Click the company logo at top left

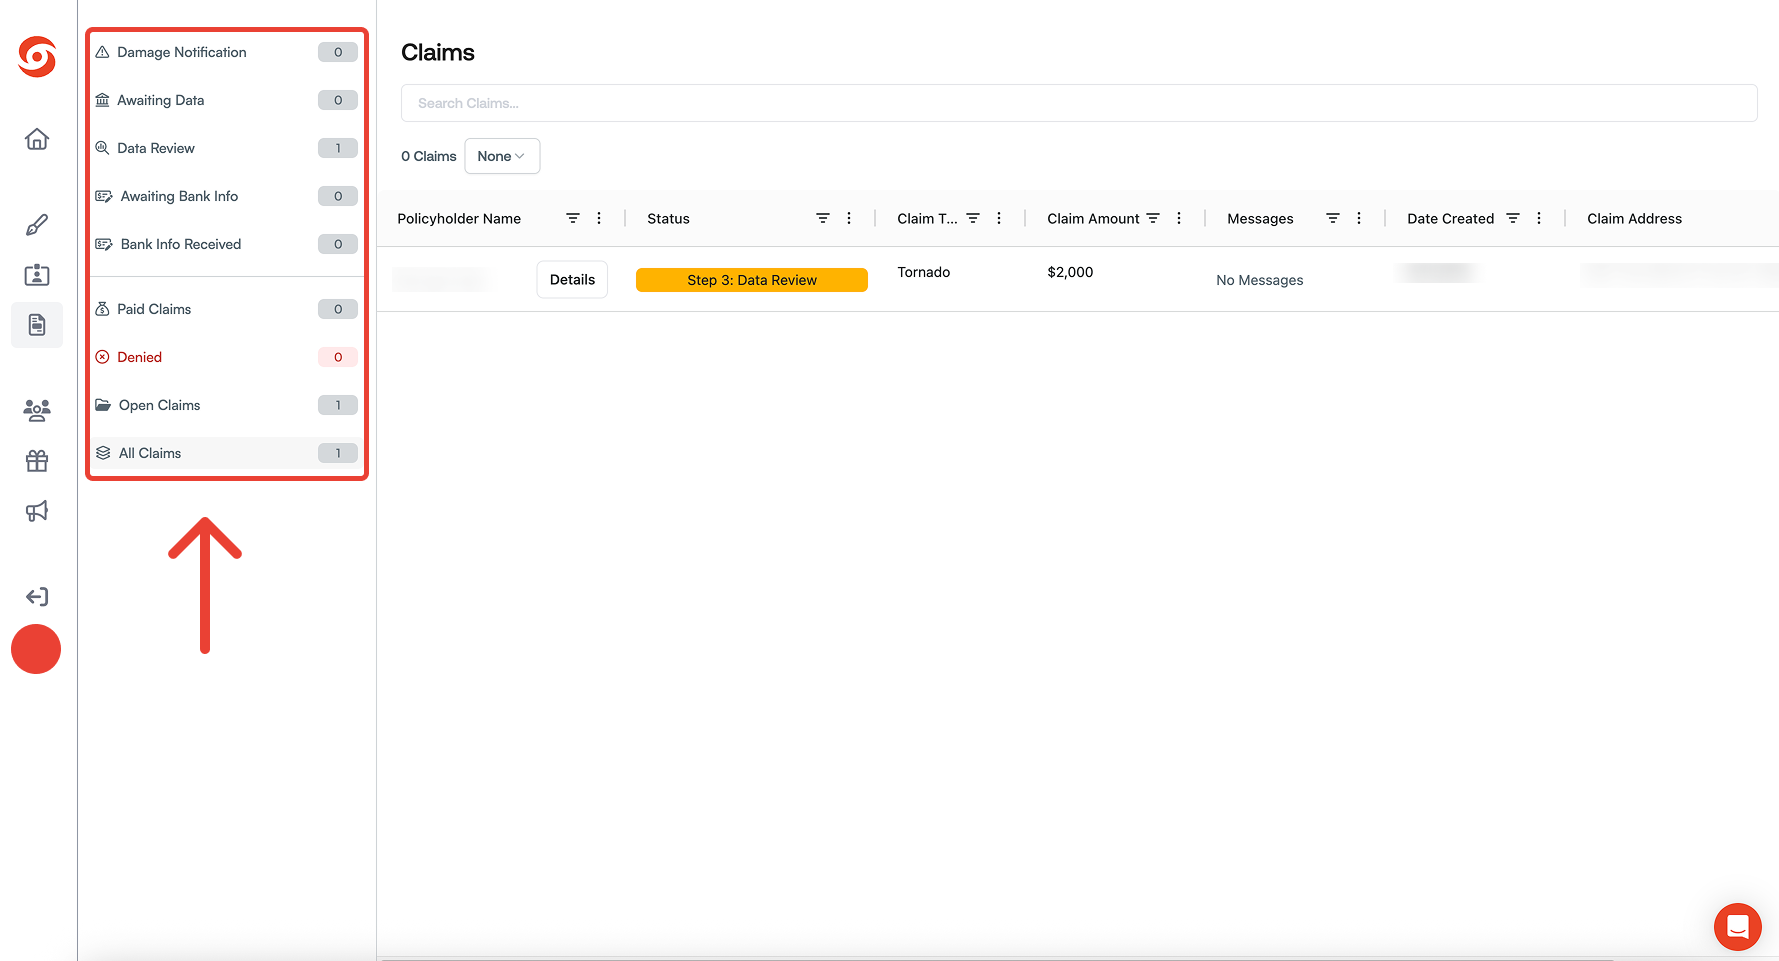36,57
